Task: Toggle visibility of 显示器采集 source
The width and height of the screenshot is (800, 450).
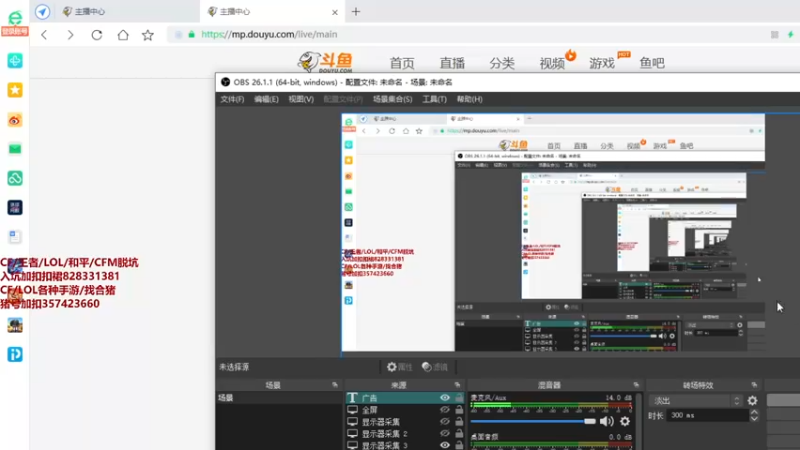Action: [x=445, y=421]
